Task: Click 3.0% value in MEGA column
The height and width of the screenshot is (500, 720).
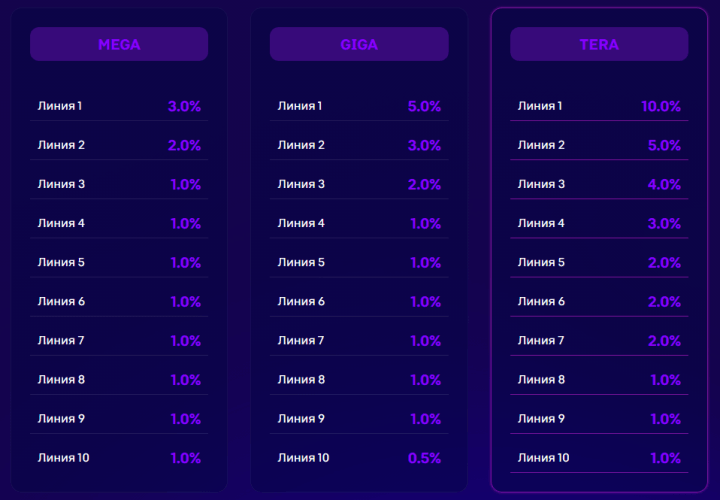Action: [185, 106]
